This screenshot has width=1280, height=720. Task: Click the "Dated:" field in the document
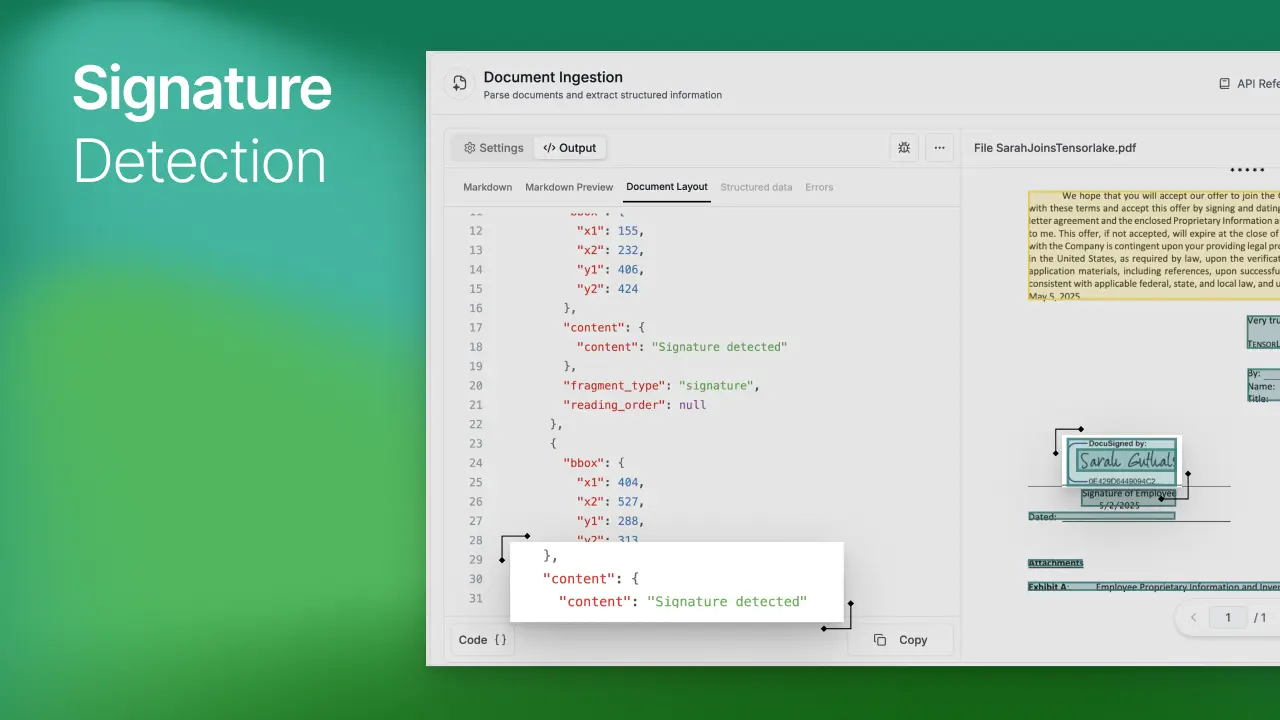1102,517
